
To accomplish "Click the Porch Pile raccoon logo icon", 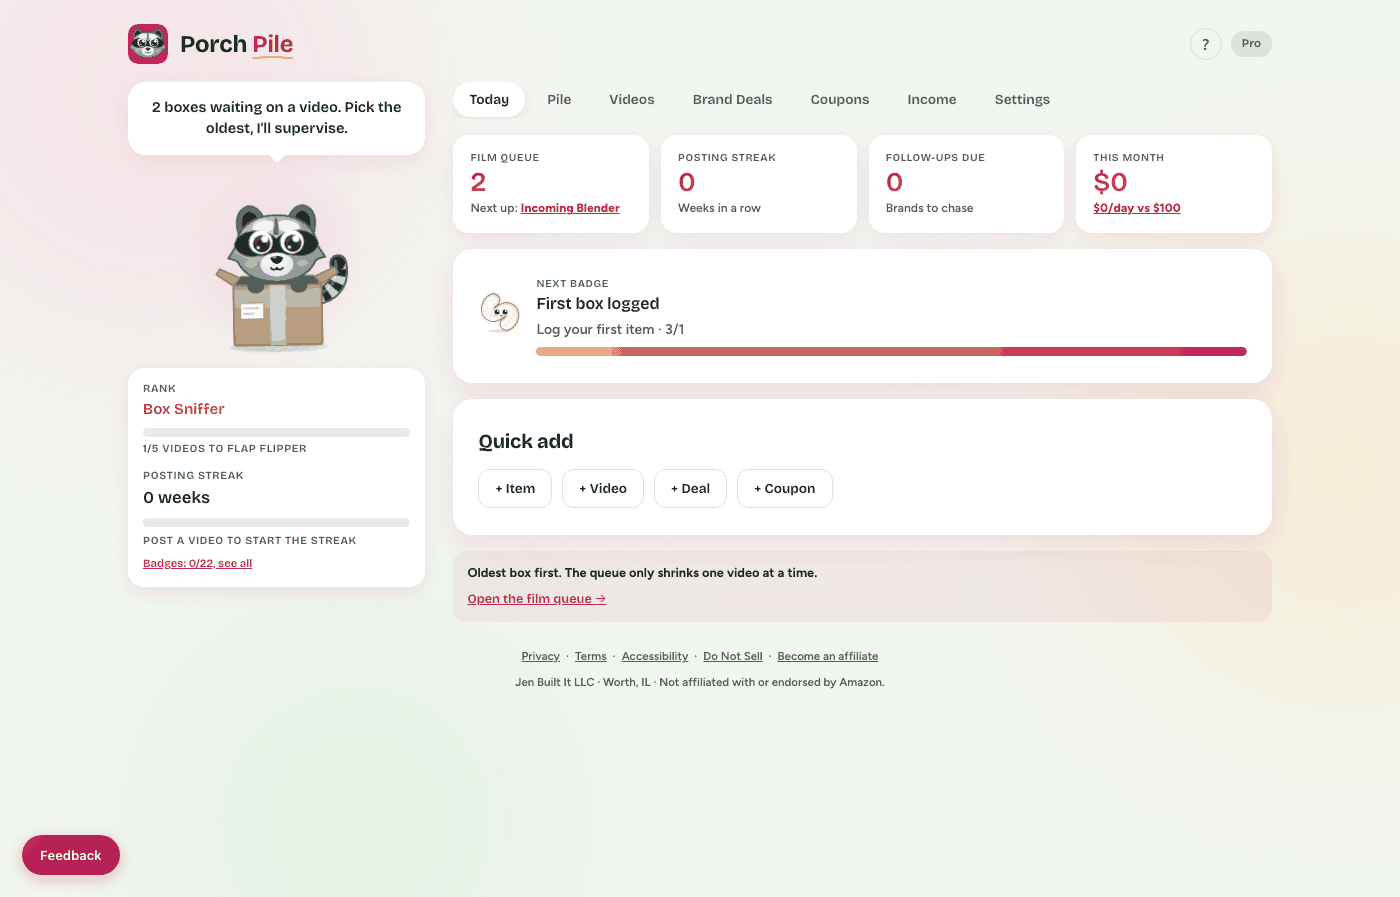I will click(148, 44).
